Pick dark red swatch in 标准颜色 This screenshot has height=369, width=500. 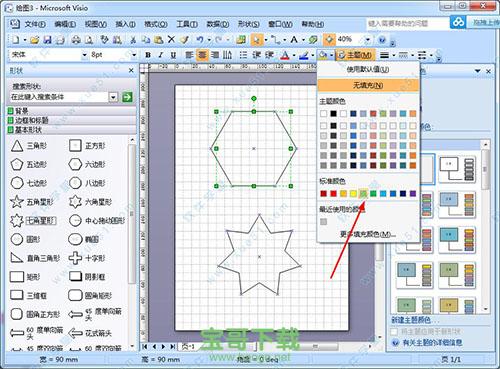pos(323,193)
